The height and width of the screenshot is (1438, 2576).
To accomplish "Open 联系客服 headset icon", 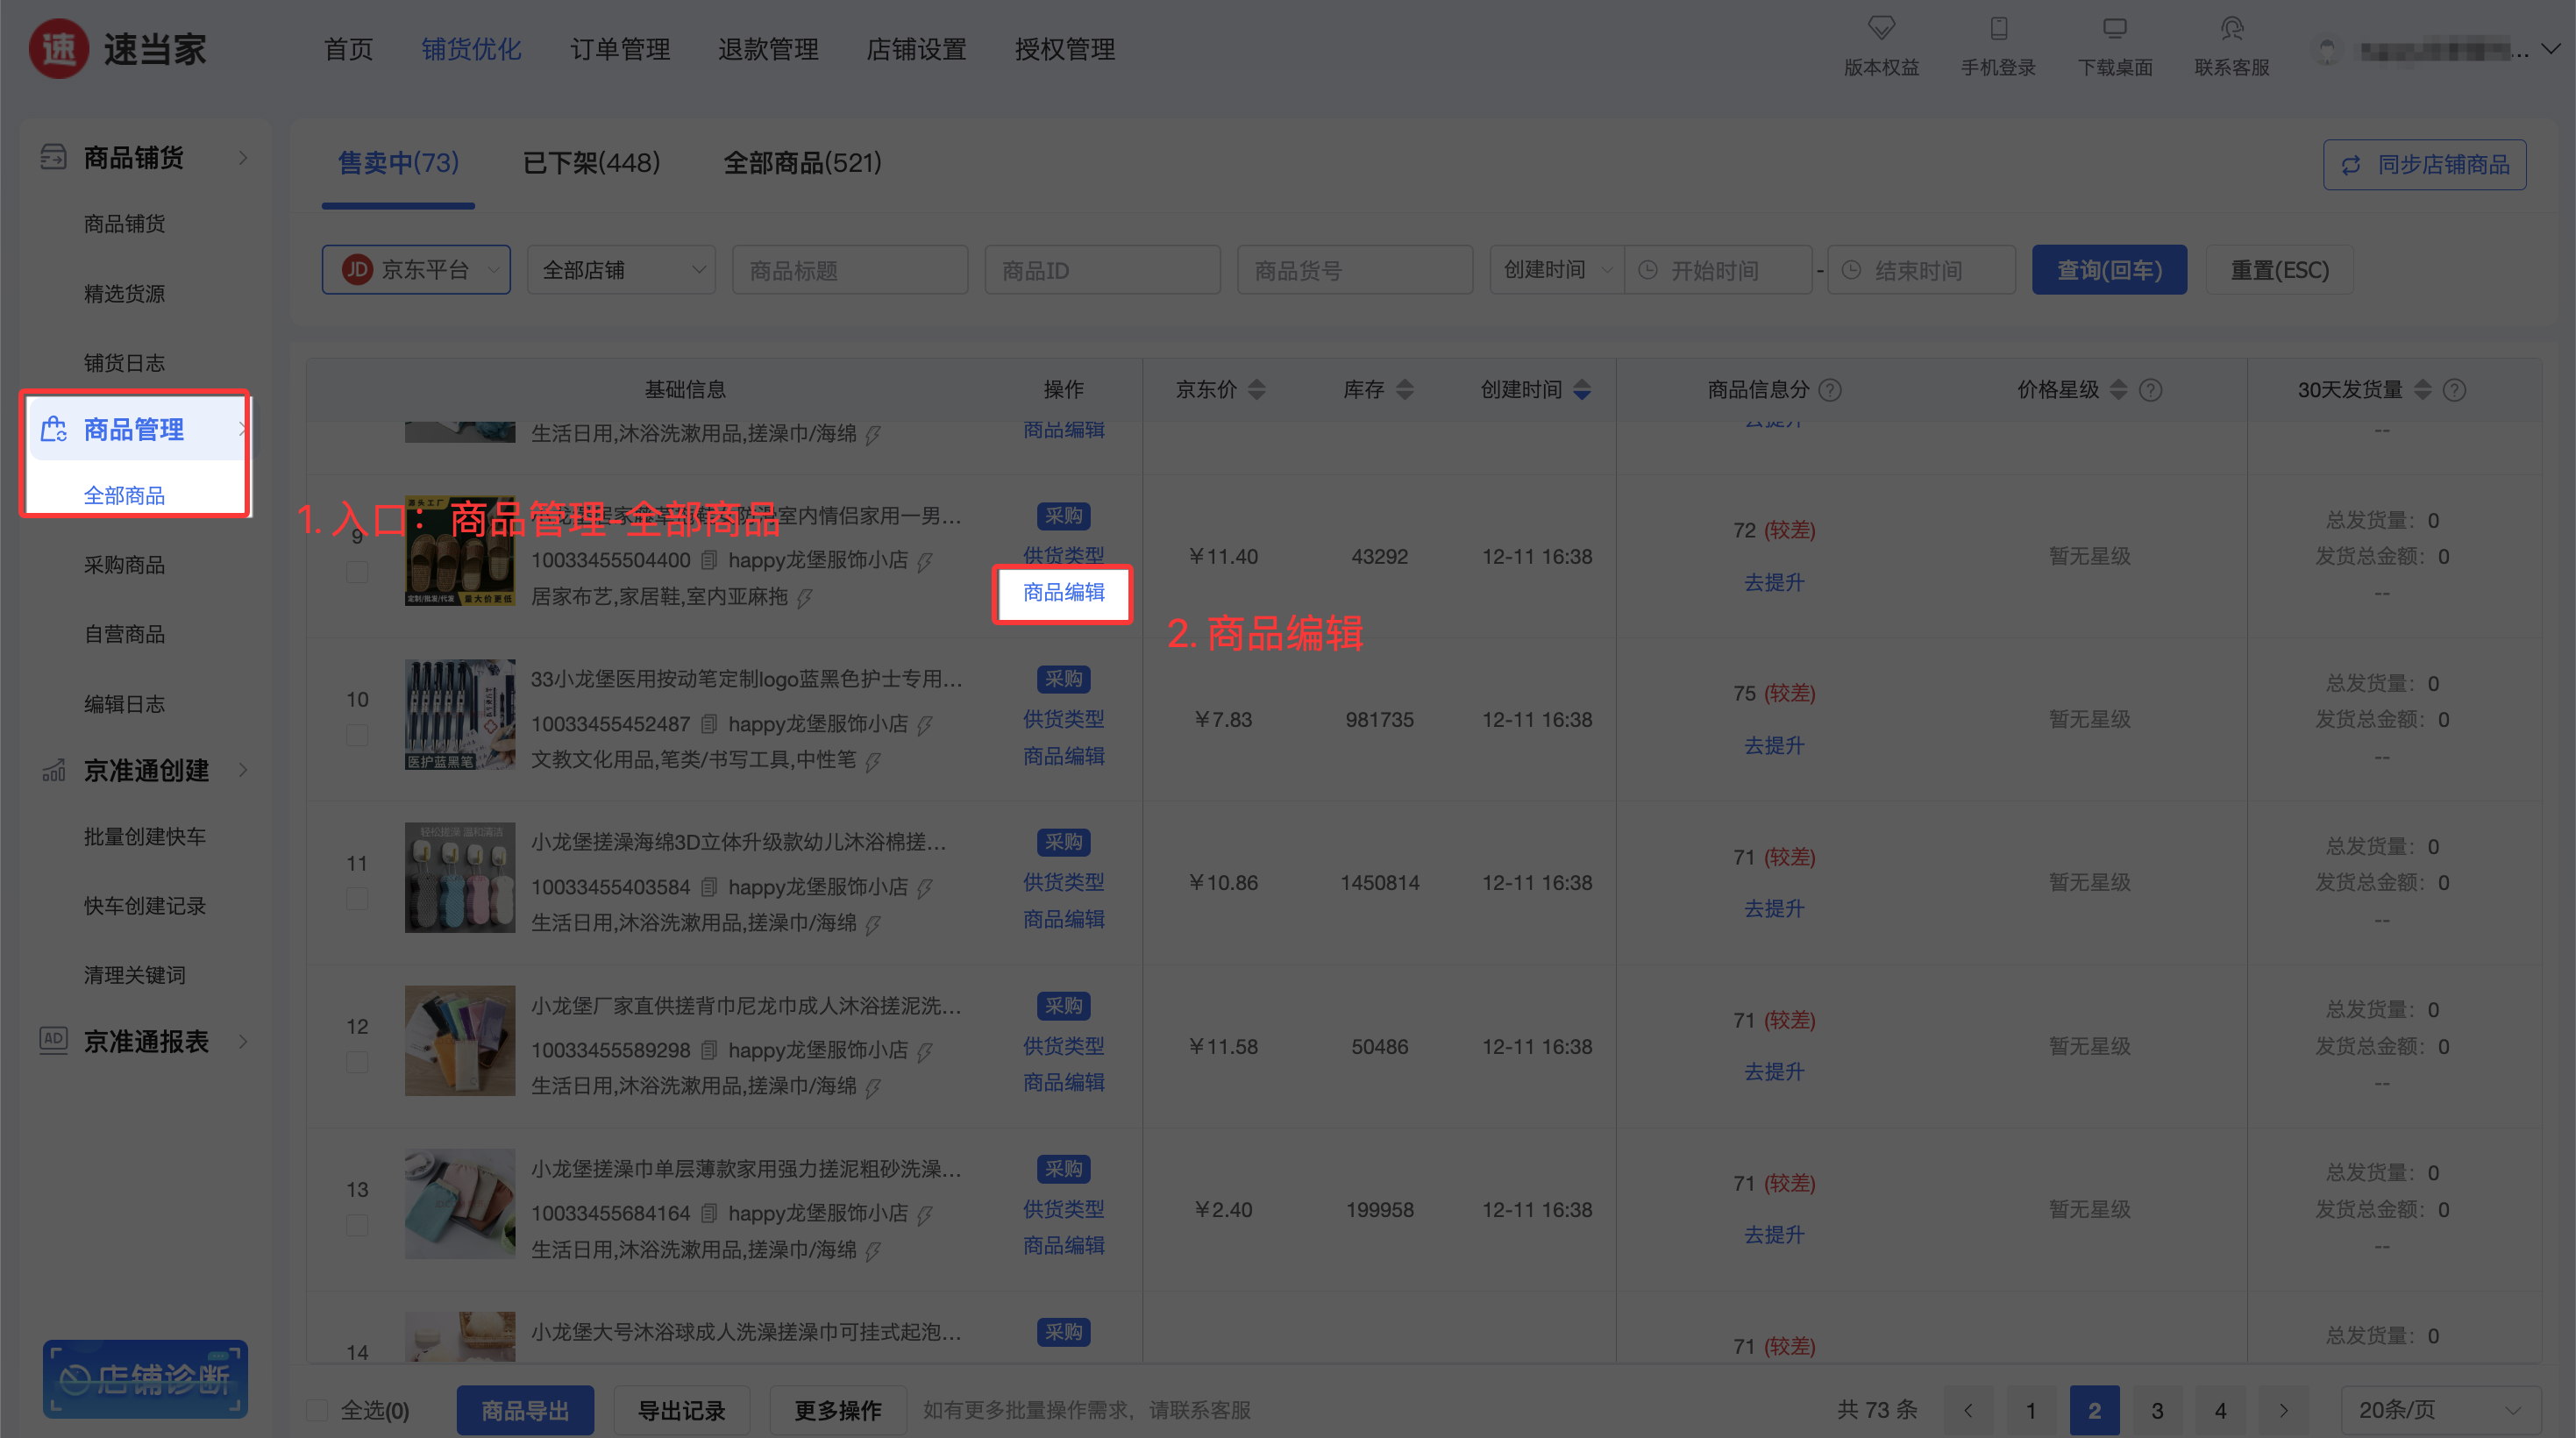I will pos(2231,28).
